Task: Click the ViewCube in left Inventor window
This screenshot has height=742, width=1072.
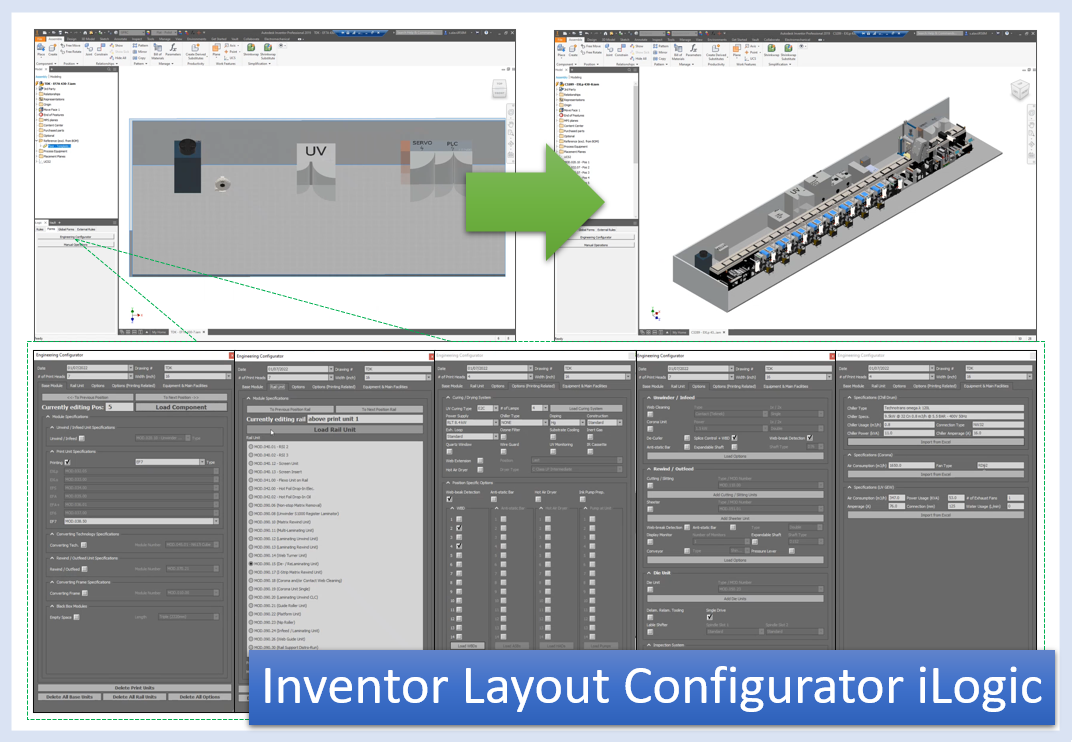Action: (500, 88)
